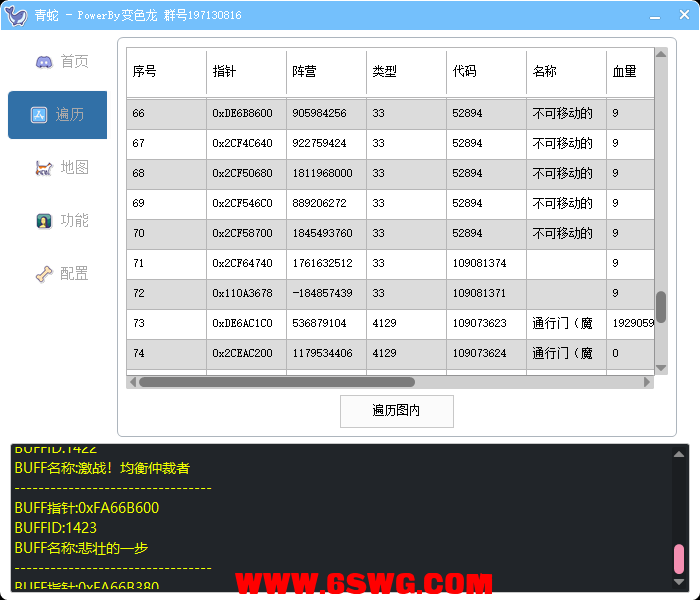Click the Discord icon beside 首页
Image resolution: width=700 pixels, height=600 pixels.
pyautogui.click(x=44, y=62)
